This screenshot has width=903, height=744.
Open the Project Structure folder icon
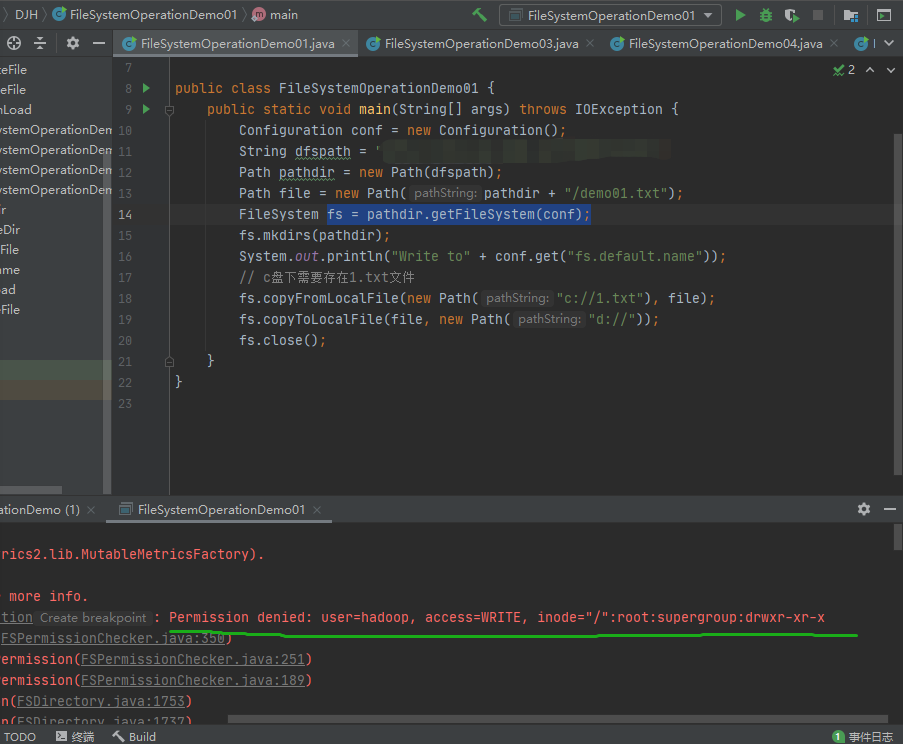[x=851, y=16]
